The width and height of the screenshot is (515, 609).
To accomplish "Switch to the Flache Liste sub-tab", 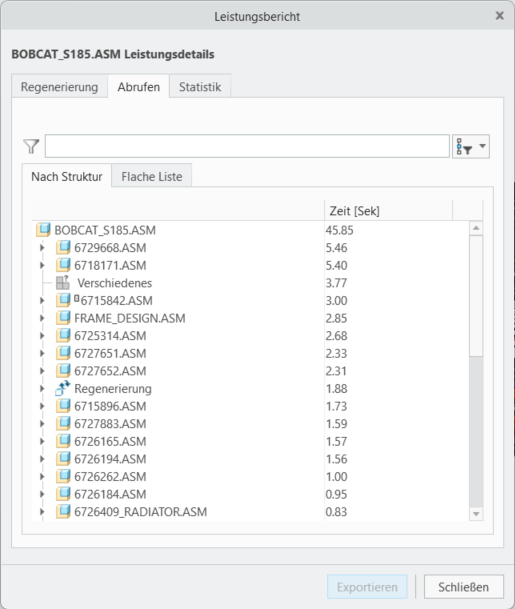I will pos(152,176).
